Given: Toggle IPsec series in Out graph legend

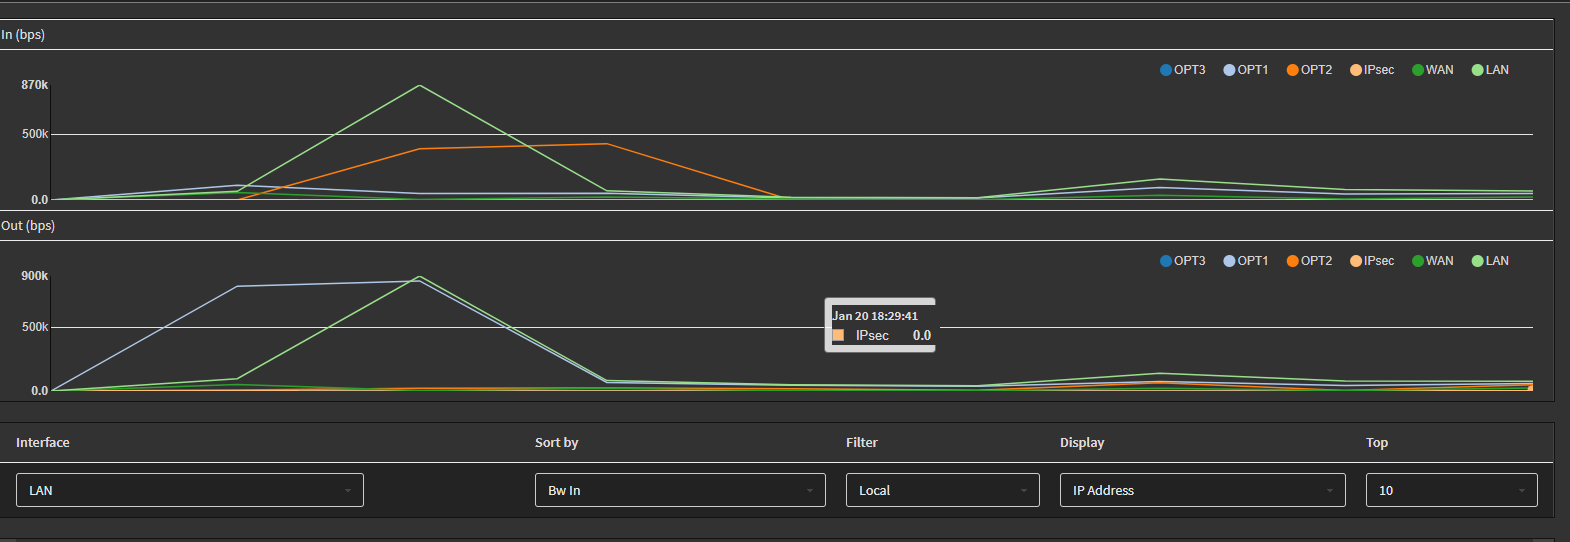Looking at the screenshot, I should pyautogui.click(x=1372, y=261).
